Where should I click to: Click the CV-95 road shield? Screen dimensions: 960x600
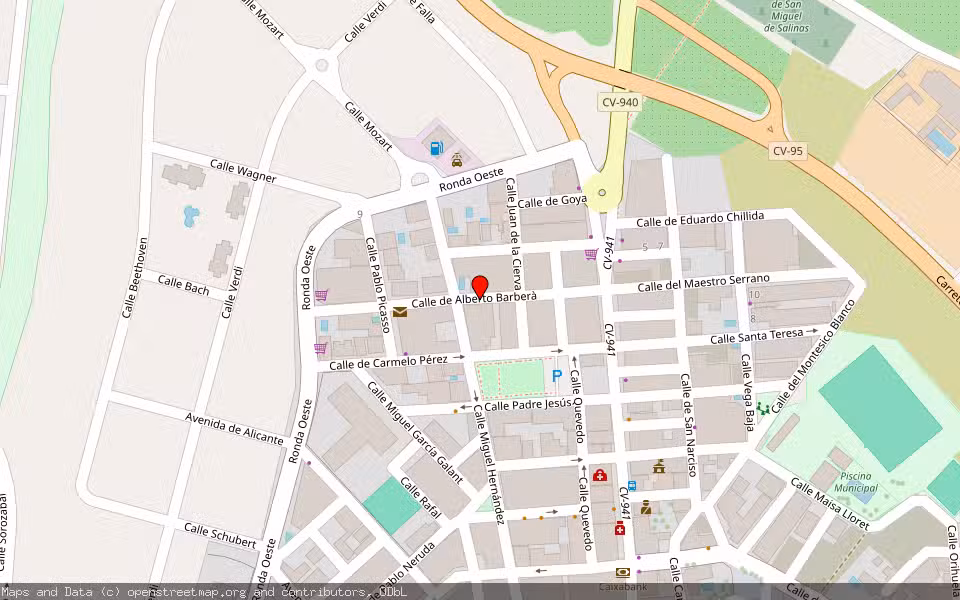pos(787,151)
